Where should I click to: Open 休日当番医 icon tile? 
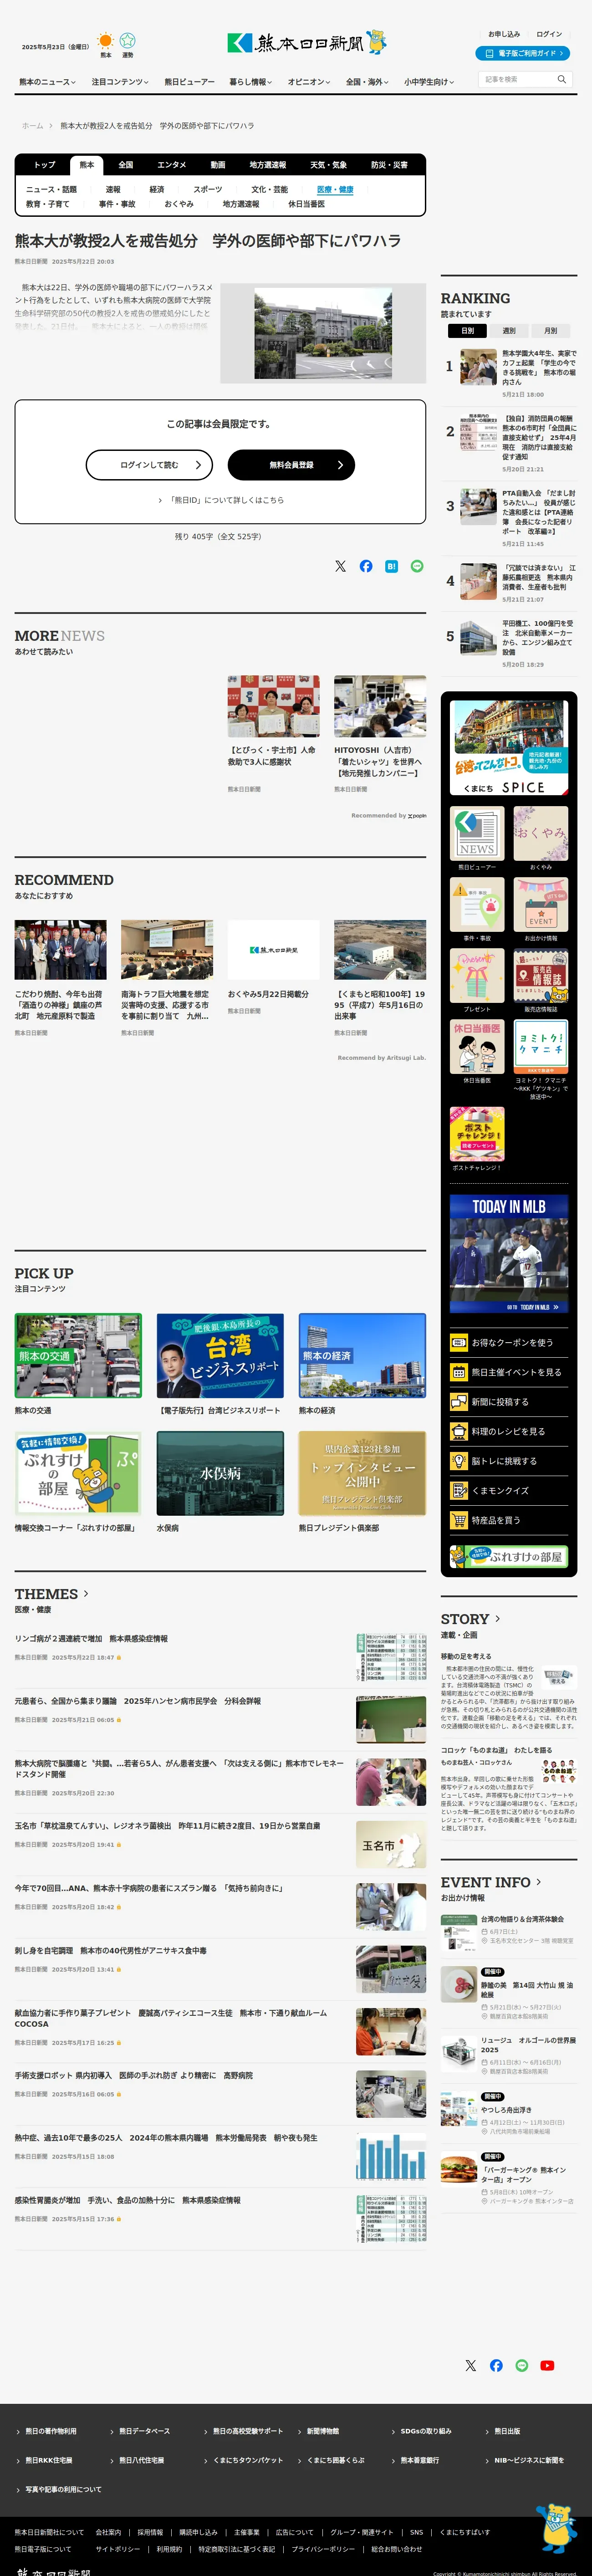click(x=477, y=1046)
